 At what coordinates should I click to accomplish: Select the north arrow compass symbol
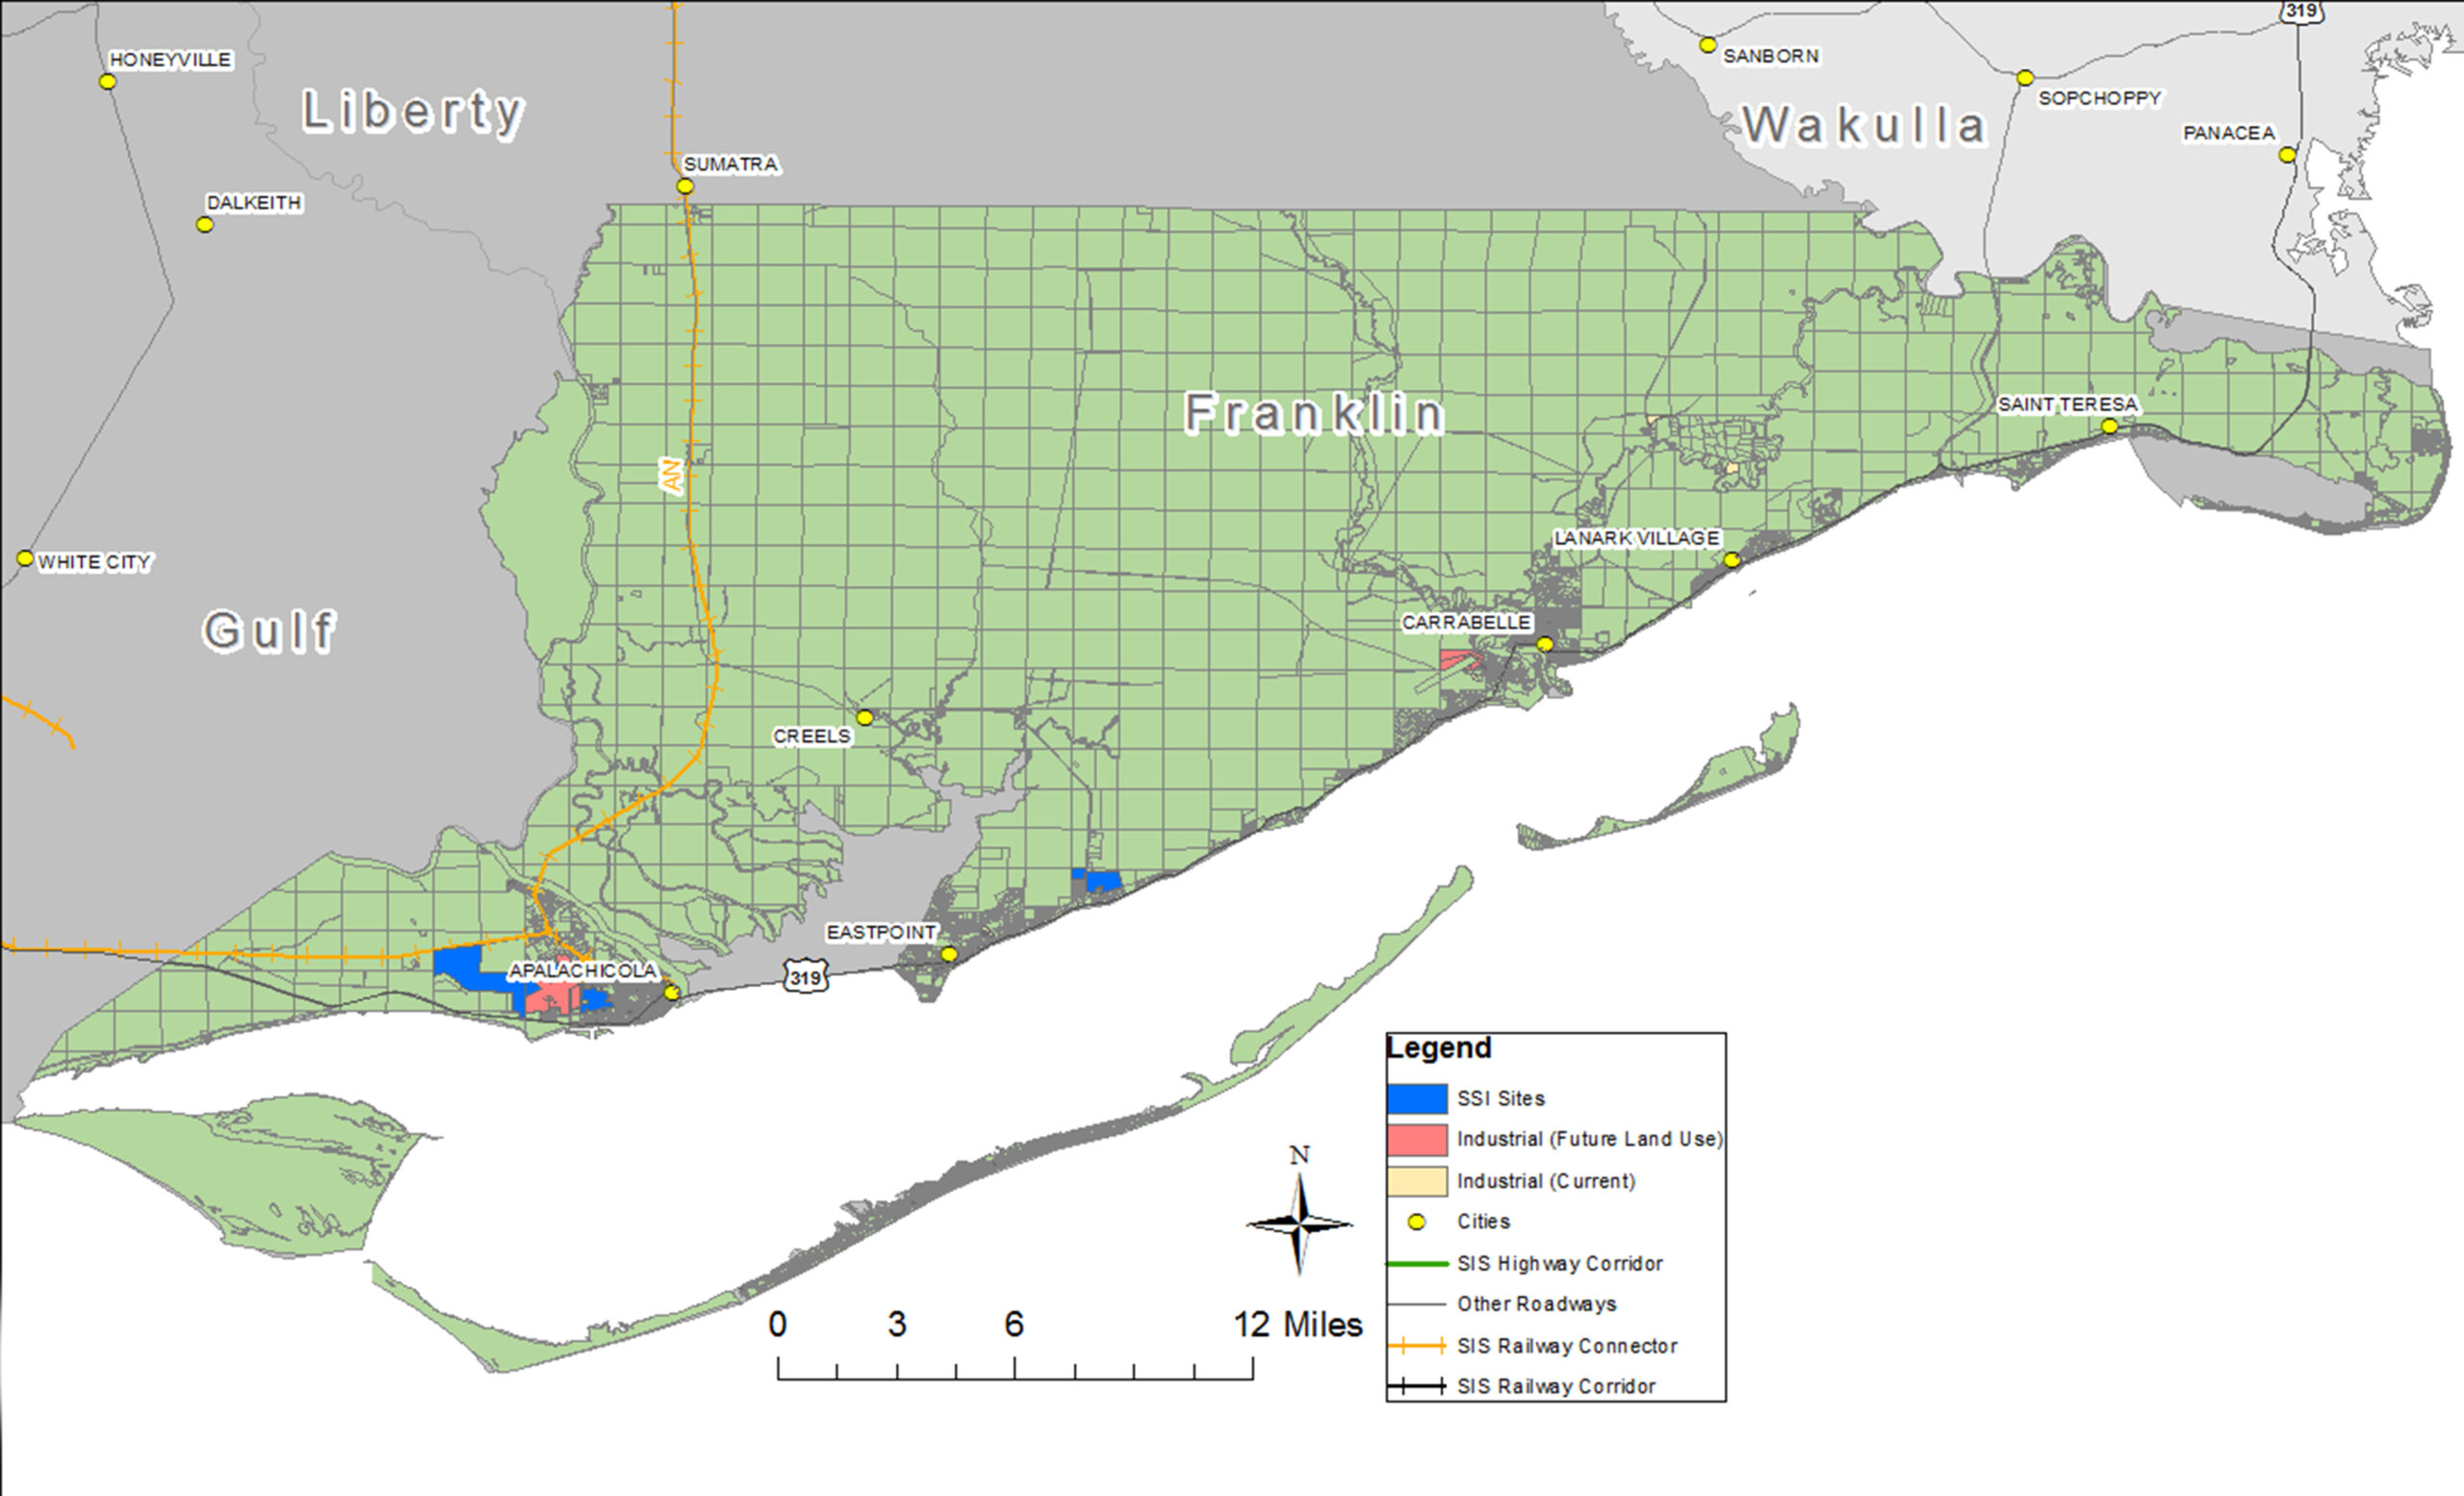click(x=1300, y=1224)
